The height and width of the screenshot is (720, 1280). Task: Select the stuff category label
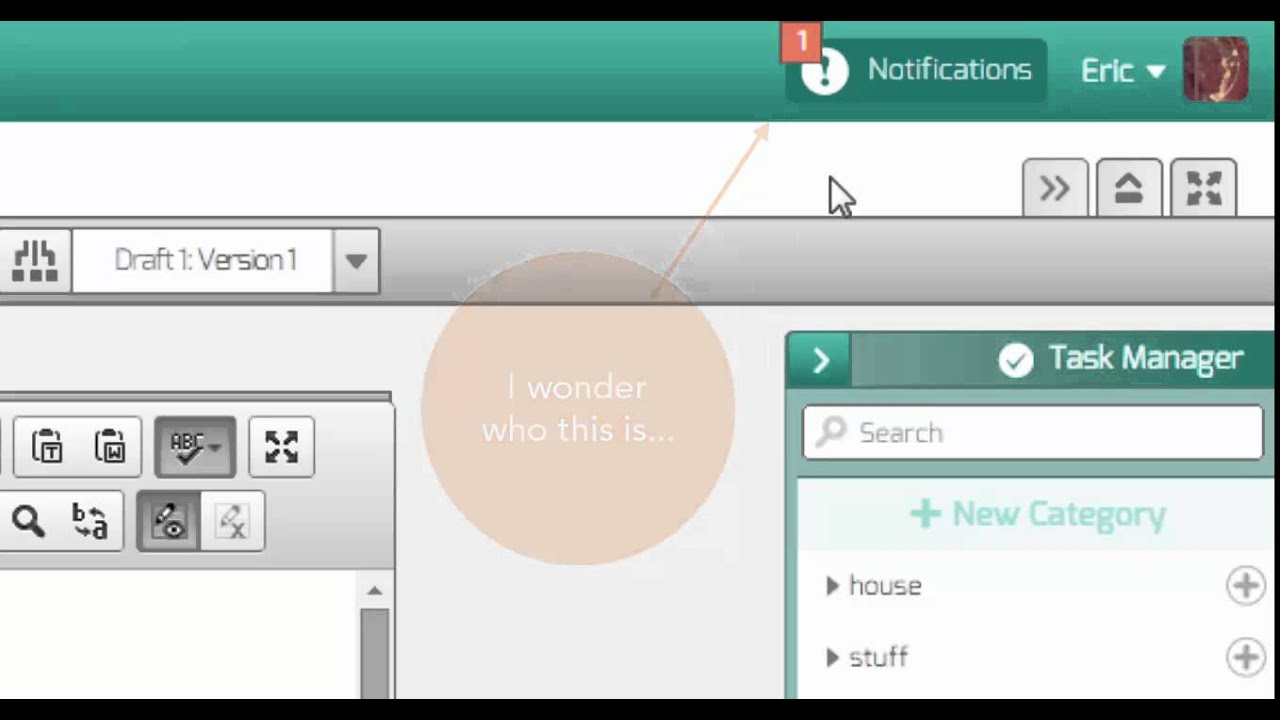coord(878,658)
